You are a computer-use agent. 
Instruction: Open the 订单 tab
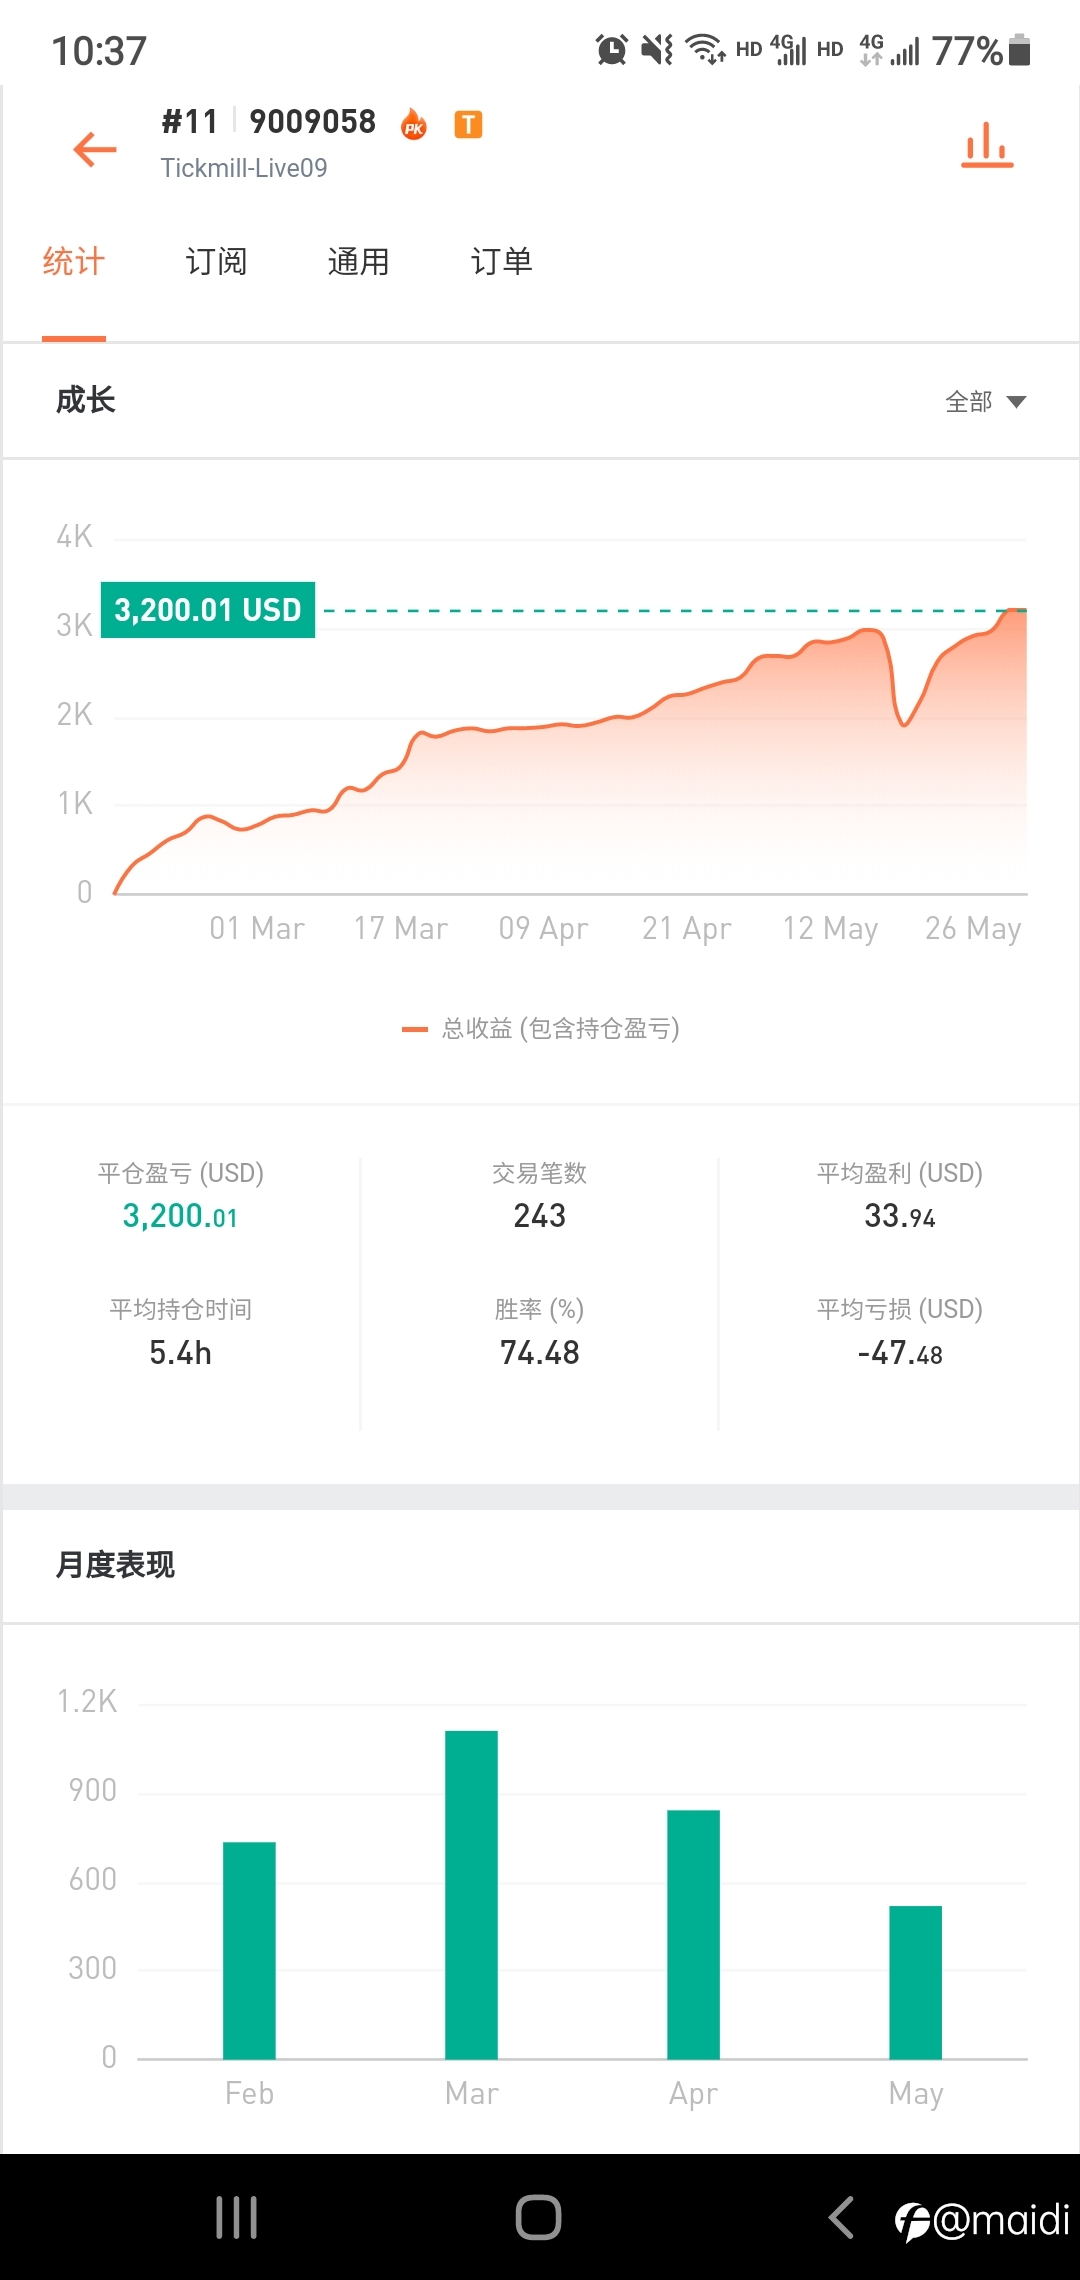click(501, 262)
